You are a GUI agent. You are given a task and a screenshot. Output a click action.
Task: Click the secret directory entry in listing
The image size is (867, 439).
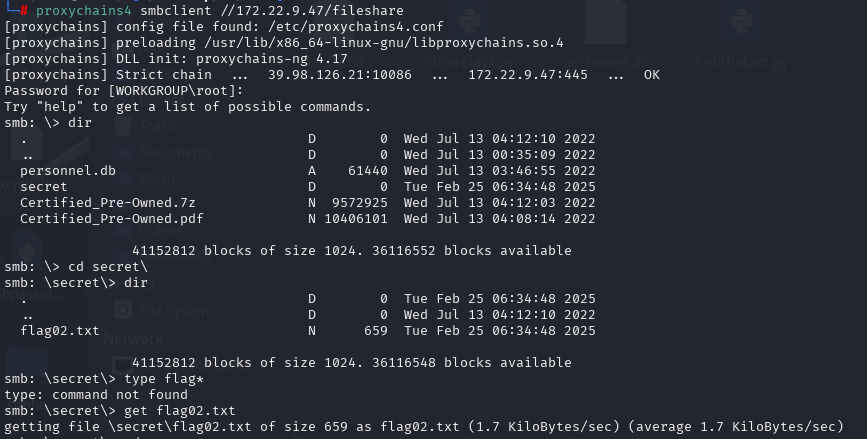43,187
